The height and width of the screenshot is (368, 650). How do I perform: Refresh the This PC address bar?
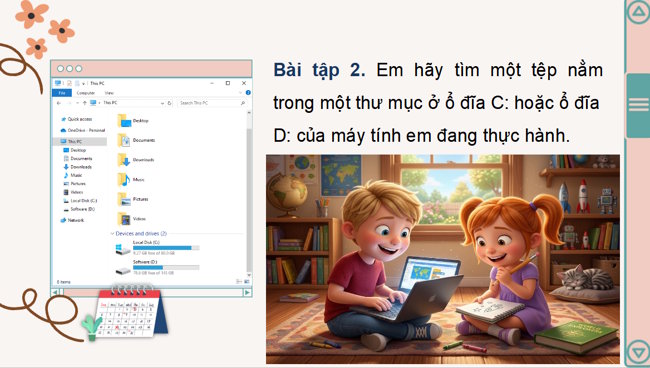click(x=170, y=103)
